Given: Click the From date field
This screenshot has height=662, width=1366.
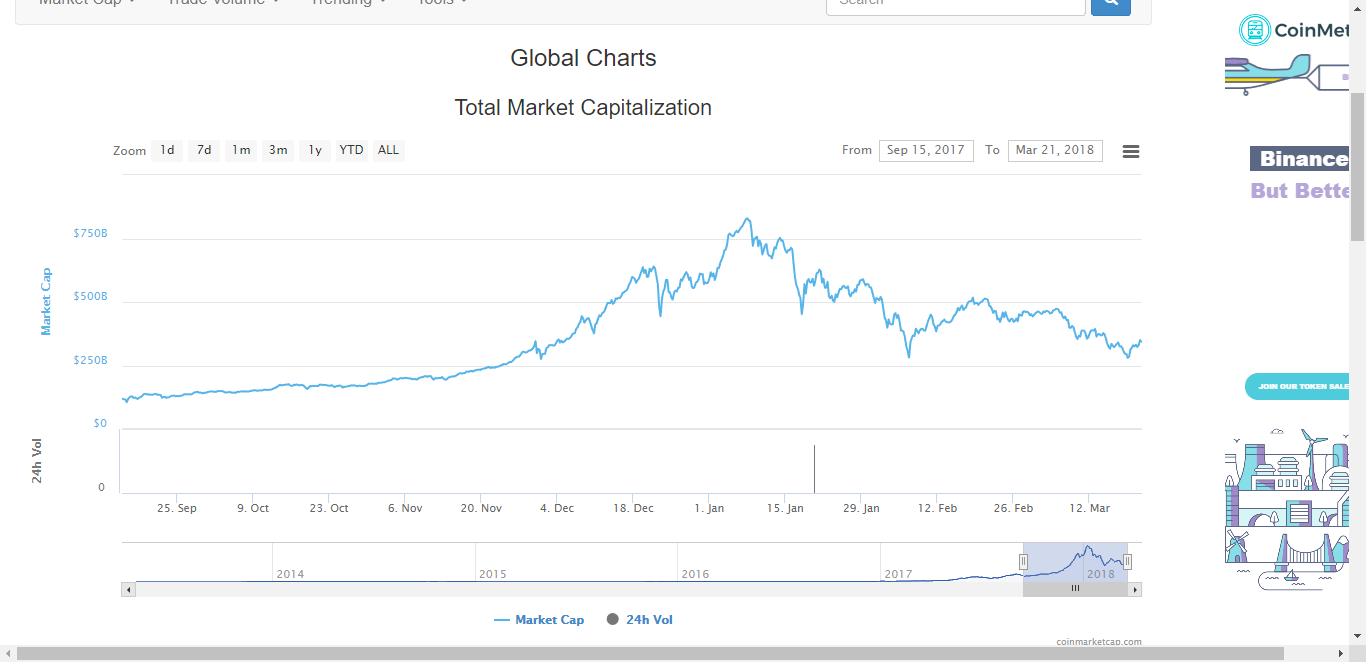Looking at the screenshot, I should (925, 151).
